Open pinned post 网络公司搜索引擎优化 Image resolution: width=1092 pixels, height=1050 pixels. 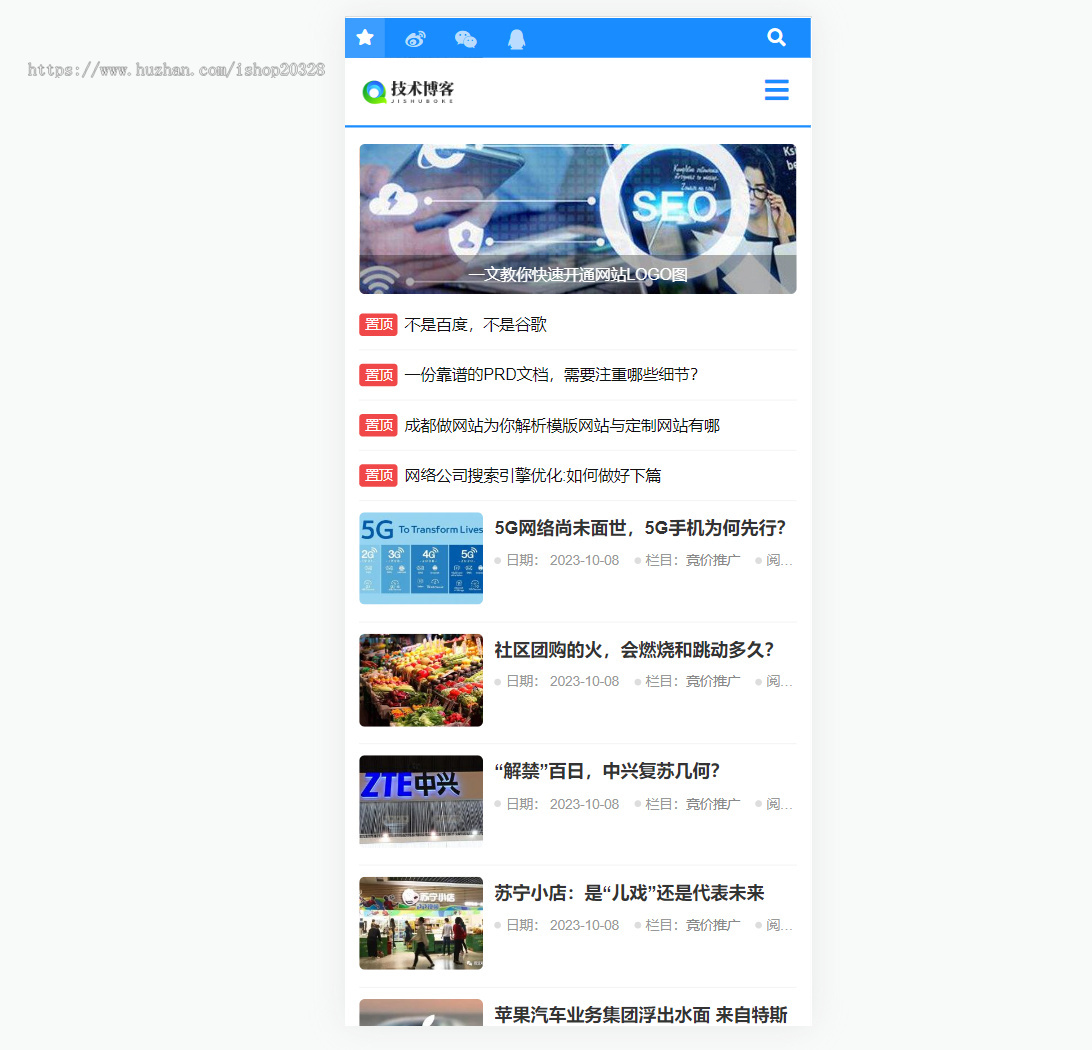[x=533, y=476]
